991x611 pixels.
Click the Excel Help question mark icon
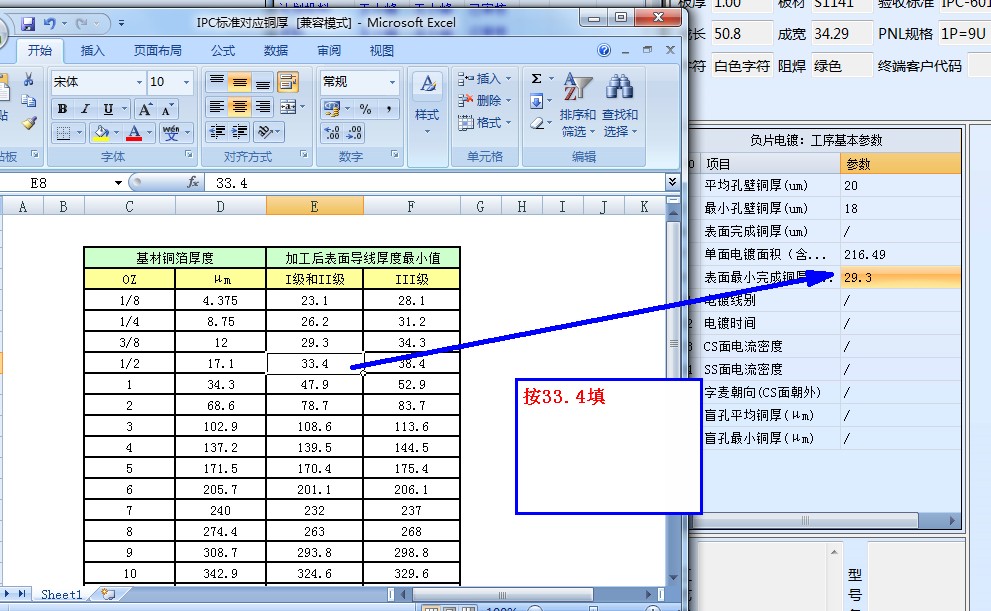pos(604,51)
